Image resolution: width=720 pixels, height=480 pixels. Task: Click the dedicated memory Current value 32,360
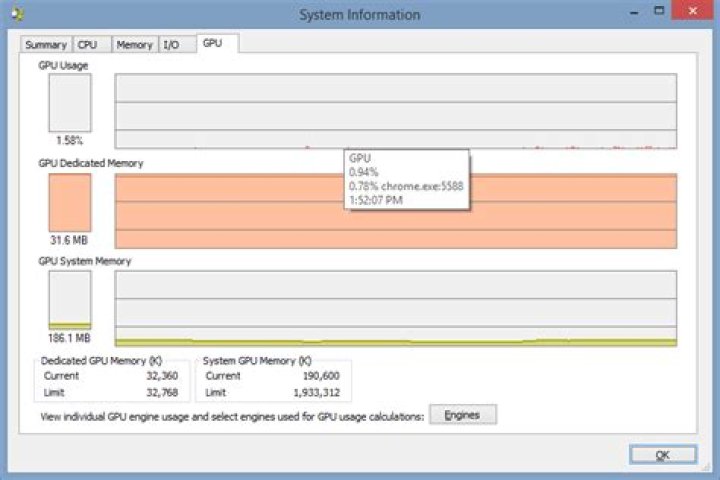click(x=162, y=376)
